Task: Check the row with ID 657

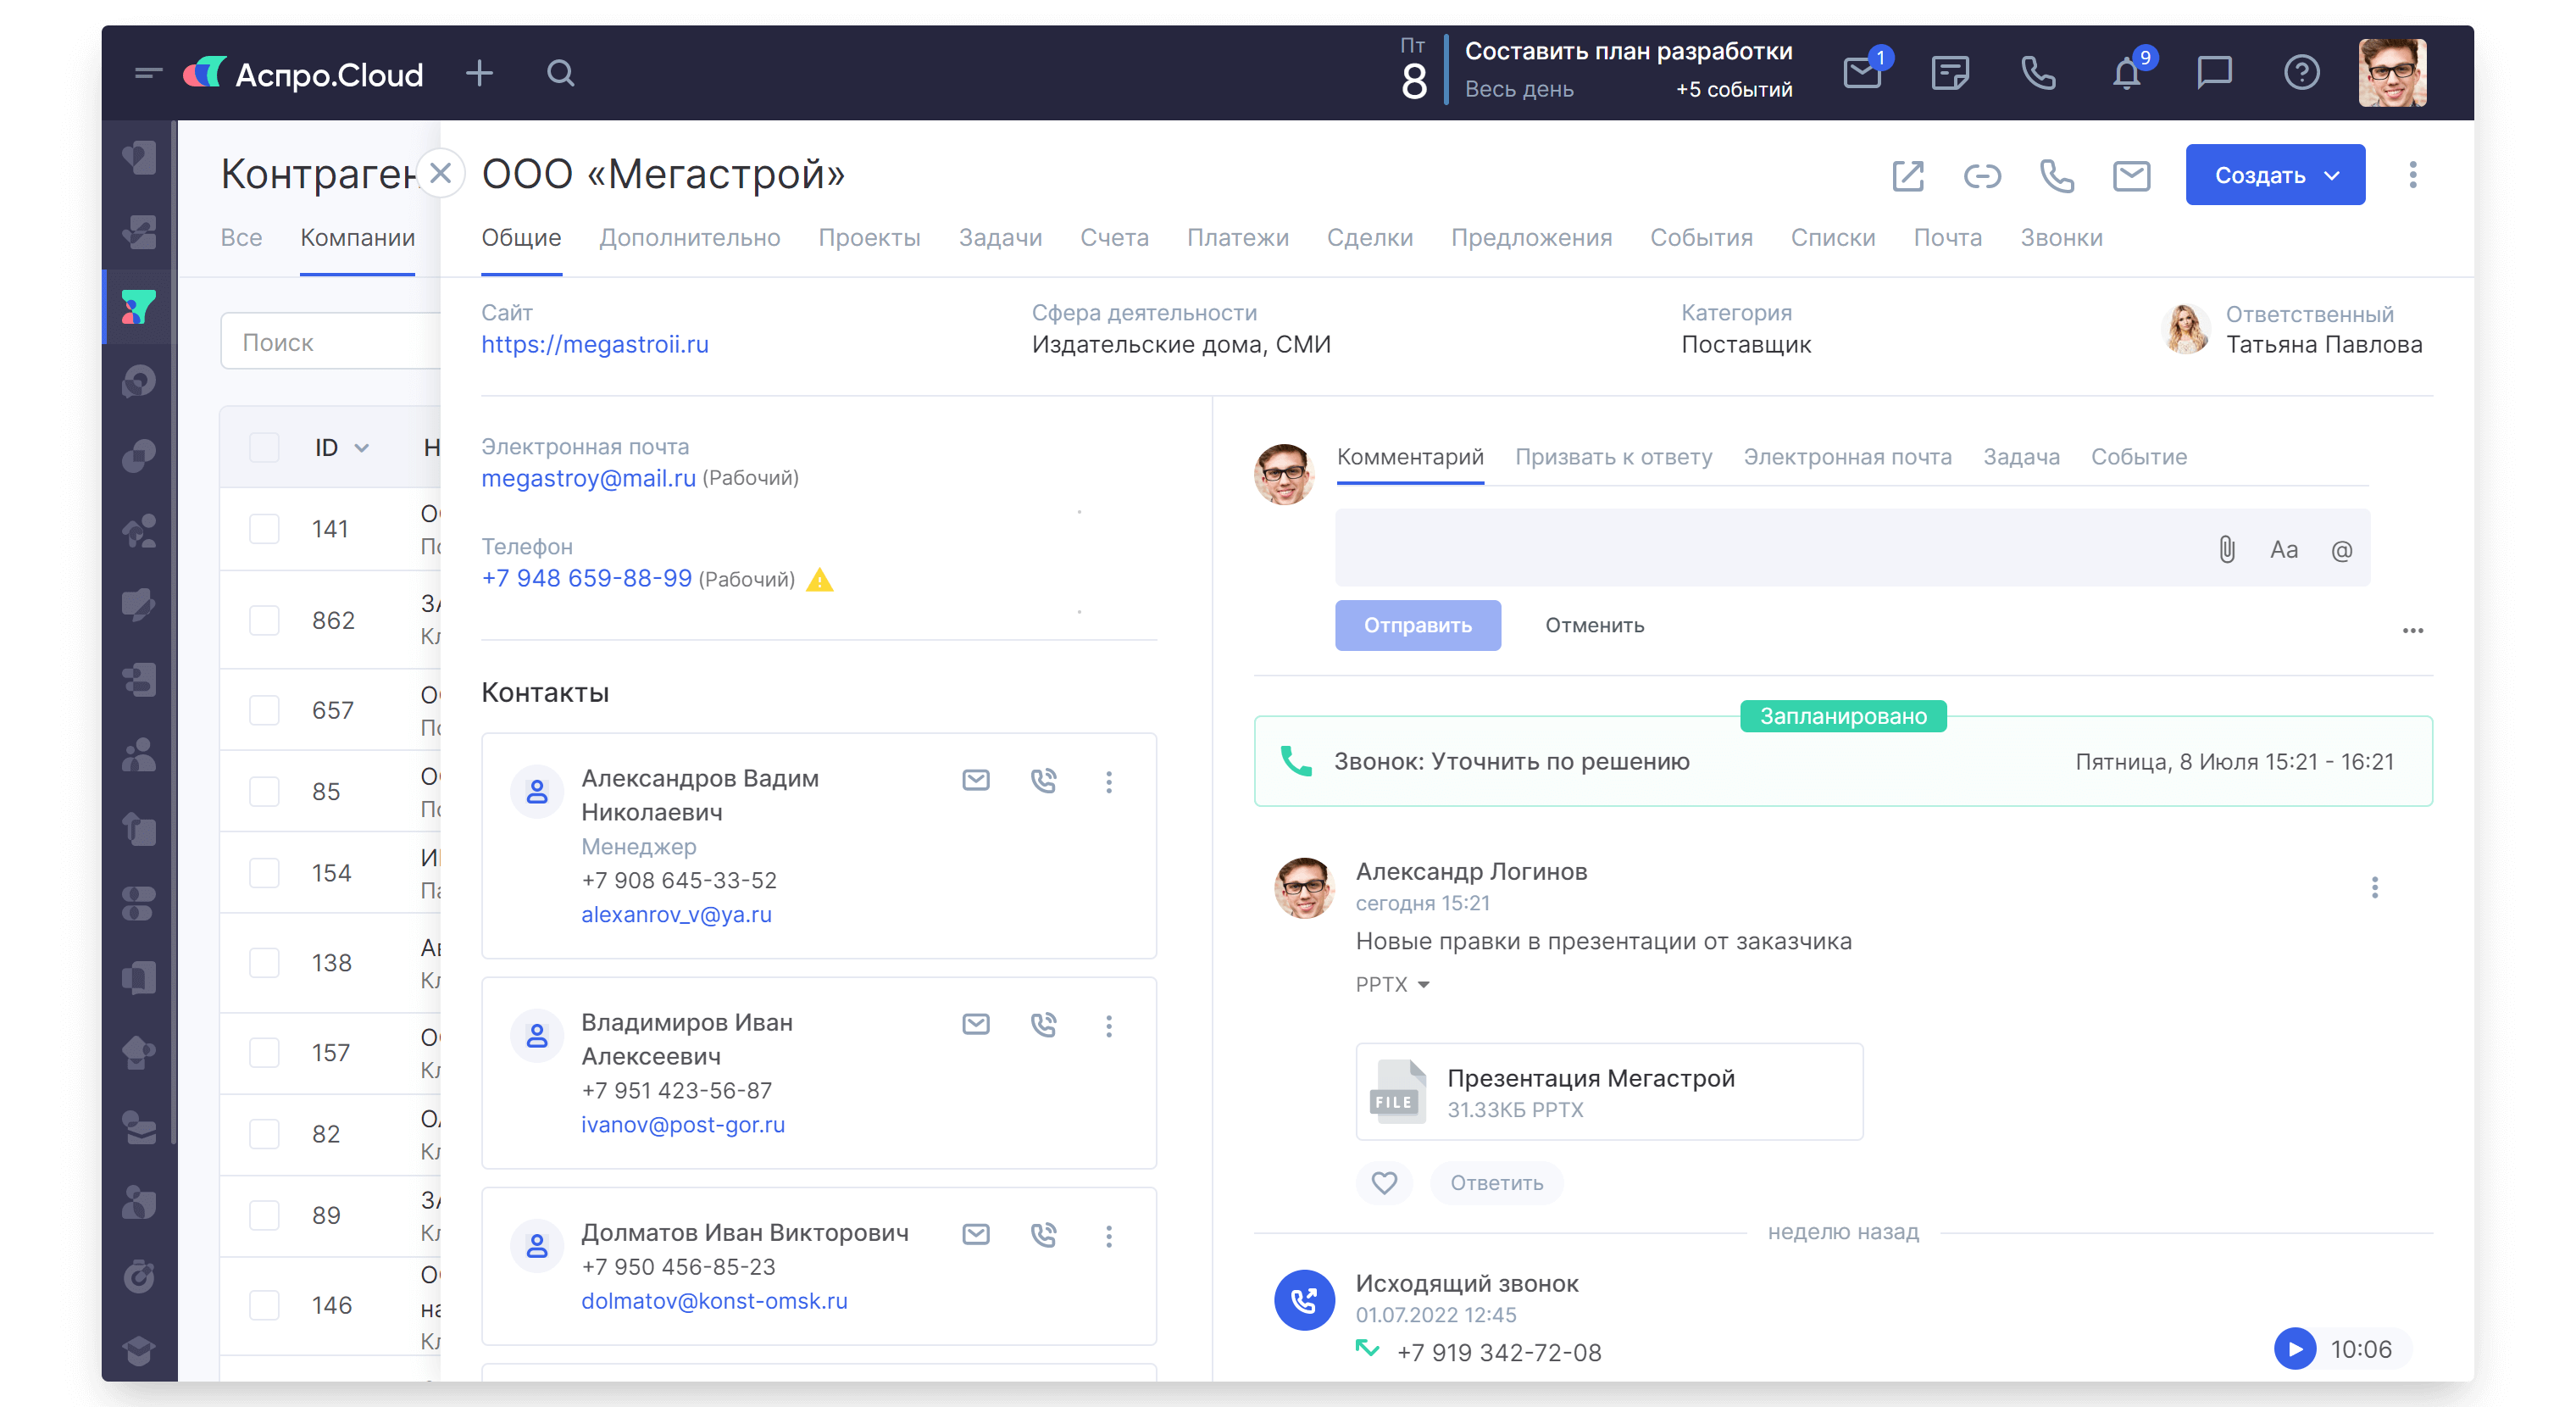Action: pyautogui.click(x=264, y=710)
